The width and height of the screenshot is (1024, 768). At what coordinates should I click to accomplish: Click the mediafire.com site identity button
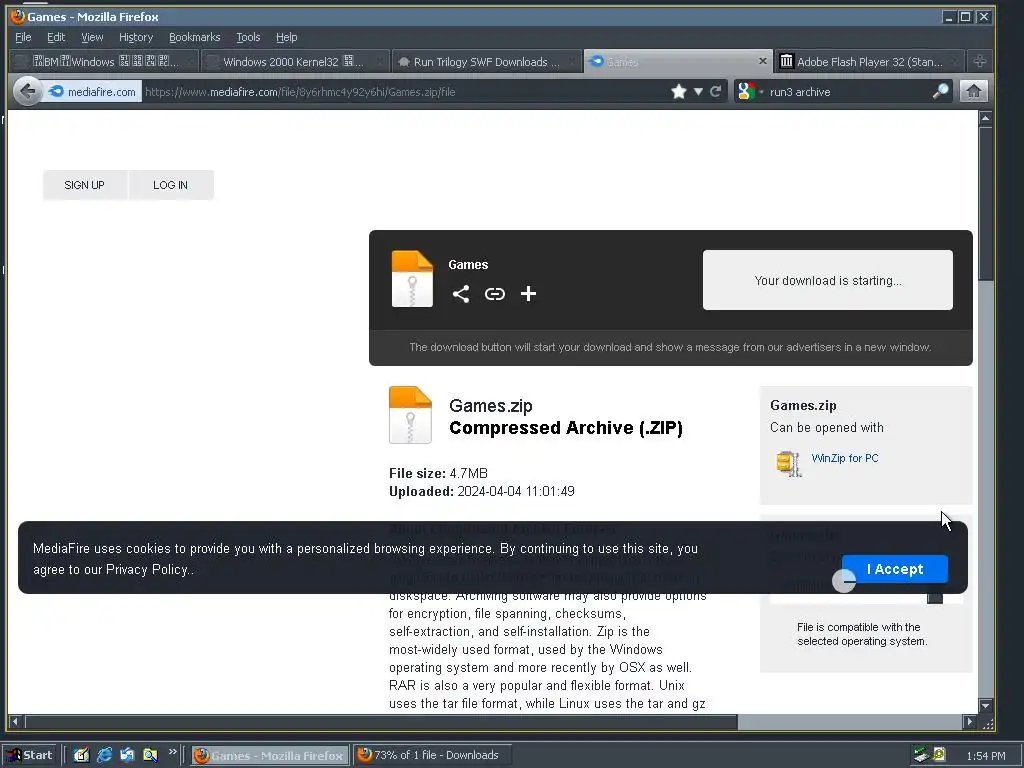coord(93,91)
